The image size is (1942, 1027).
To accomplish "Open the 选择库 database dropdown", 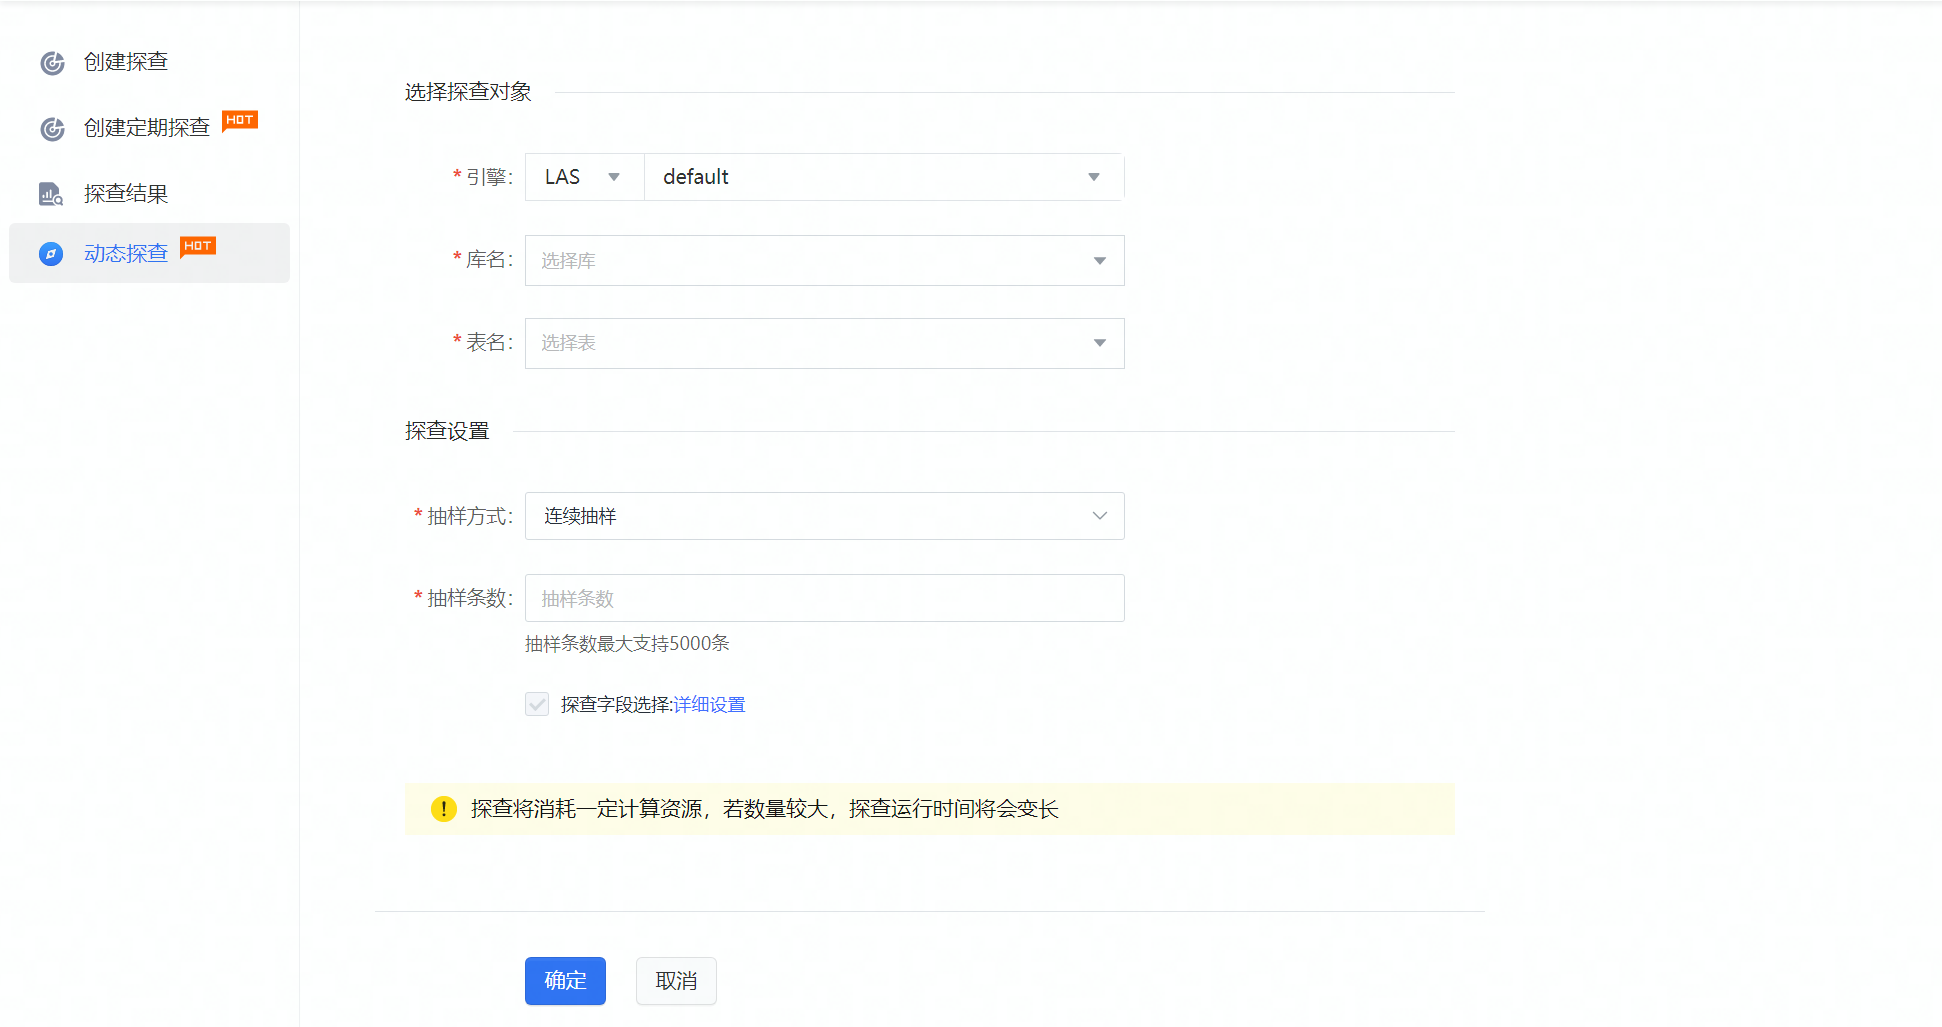I will 824,261.
